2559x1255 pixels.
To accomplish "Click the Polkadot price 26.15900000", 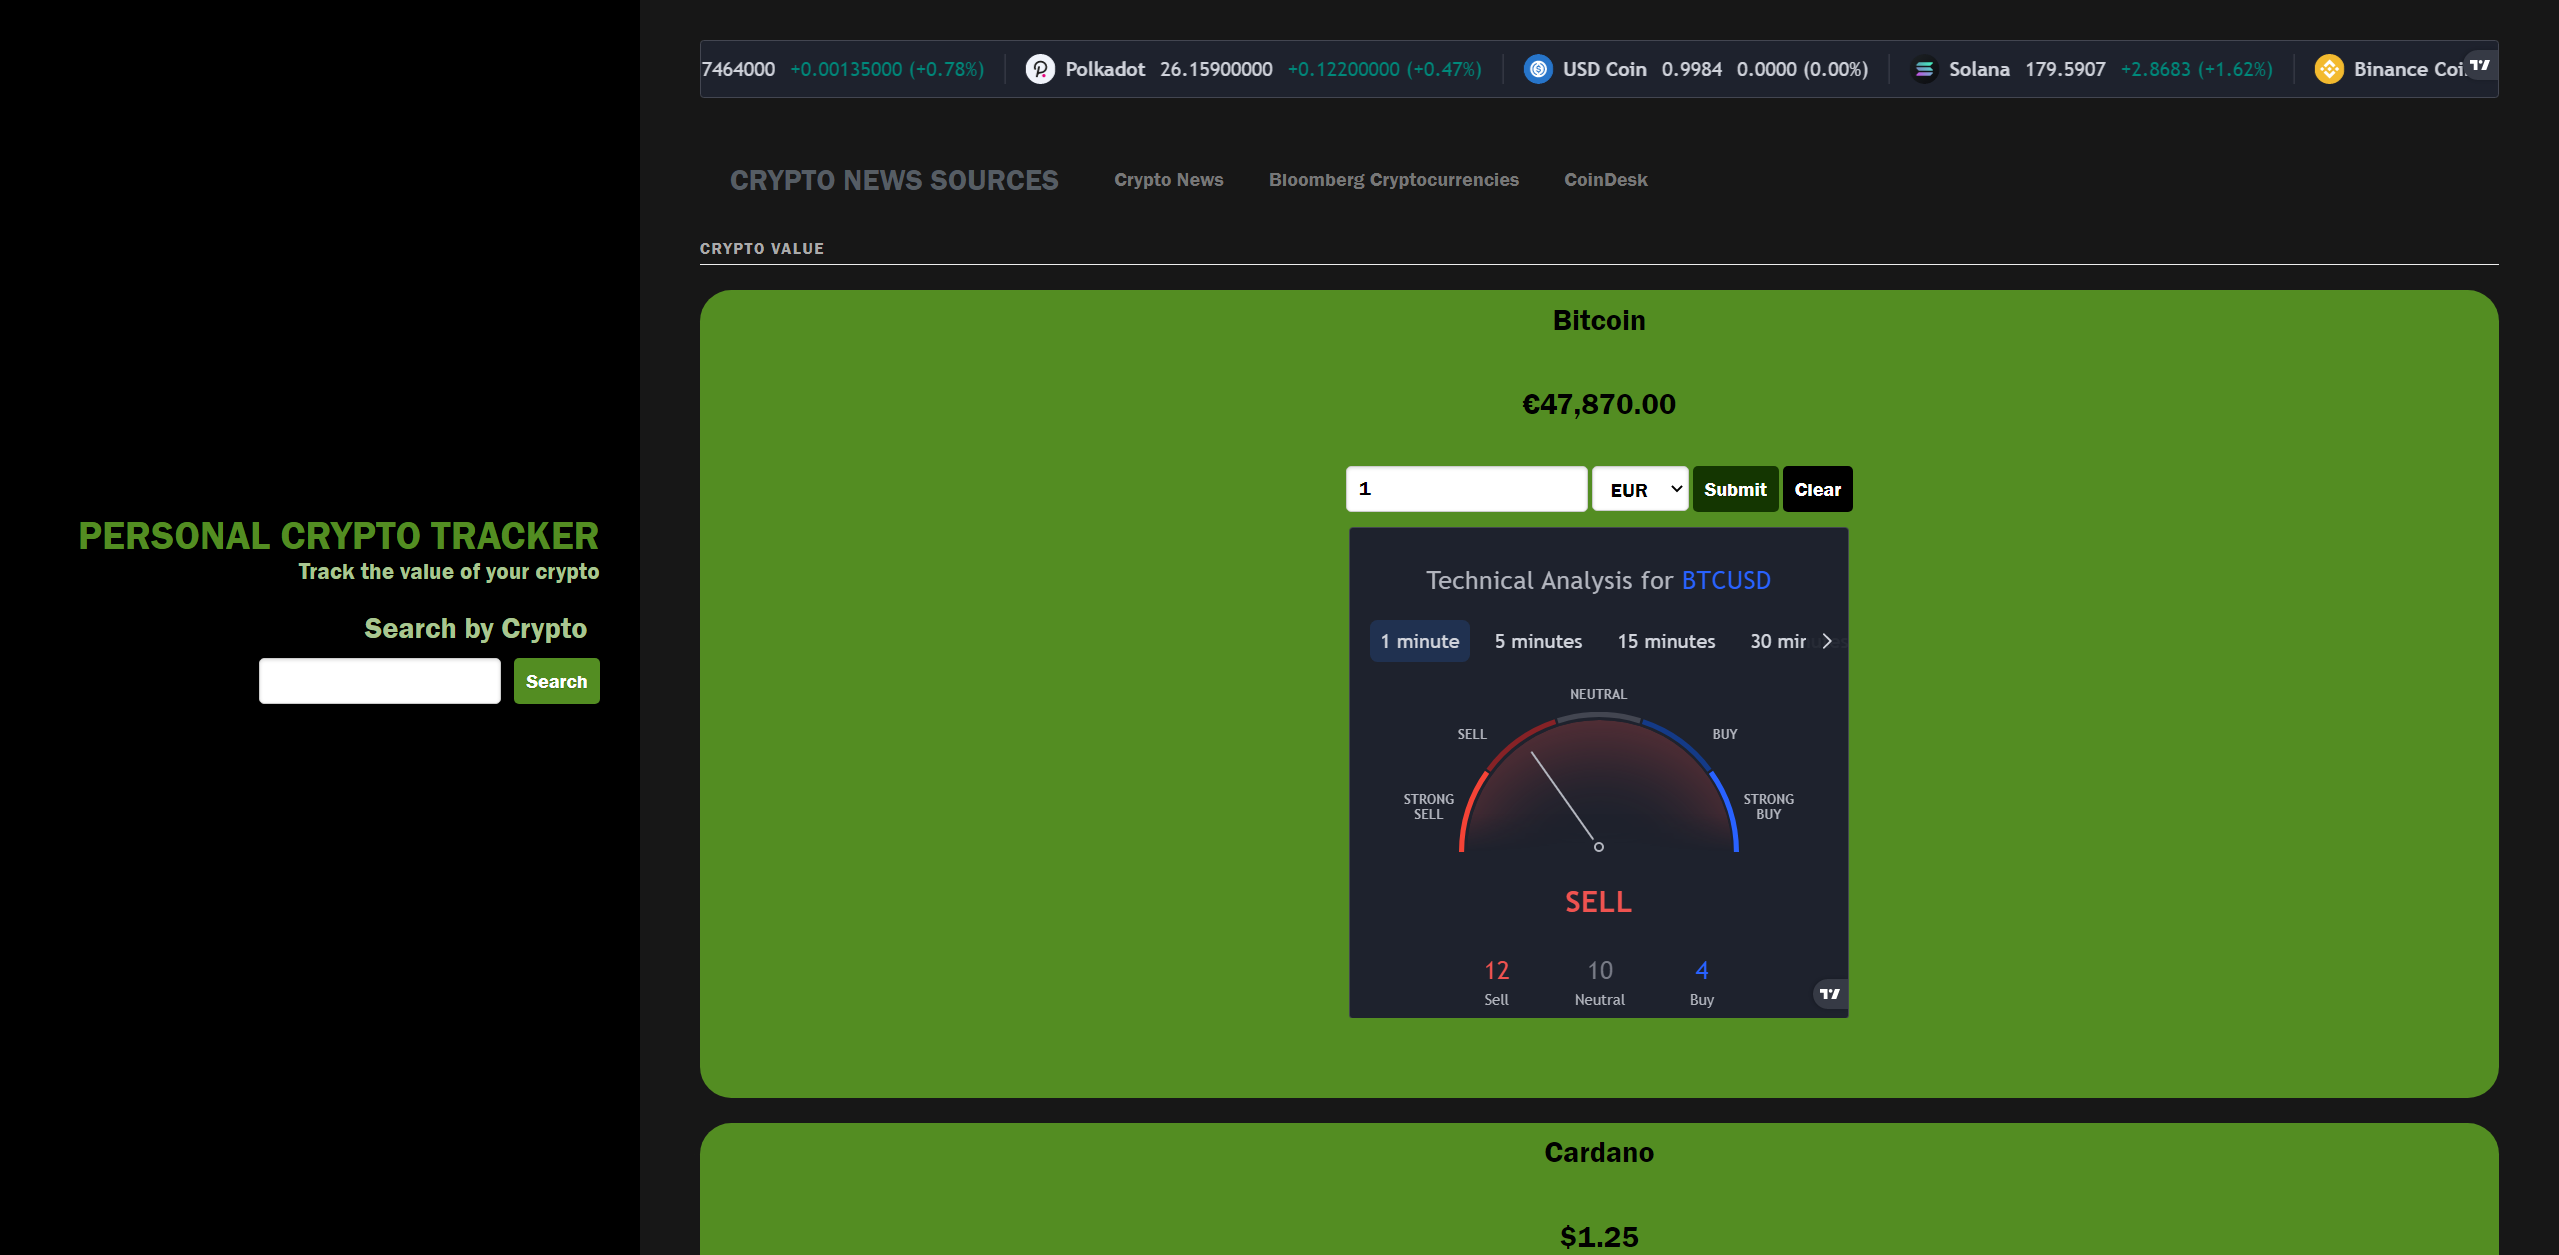I will pyautogui.click(x=1216, y=69).
